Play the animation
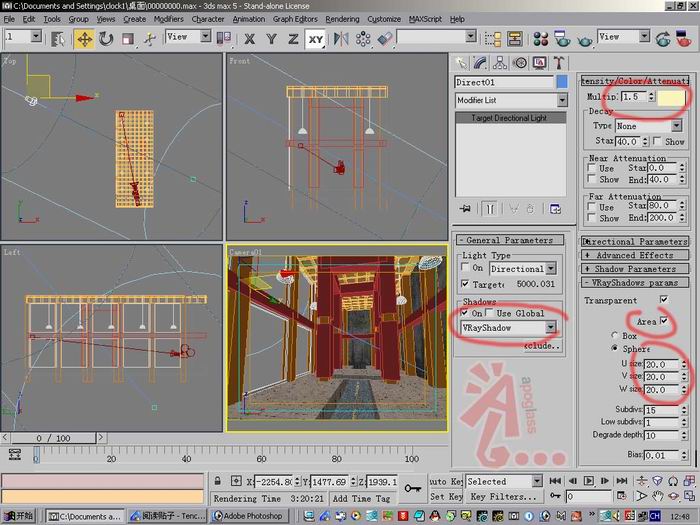Screen dimensions: 700x525 coord(589,481)
